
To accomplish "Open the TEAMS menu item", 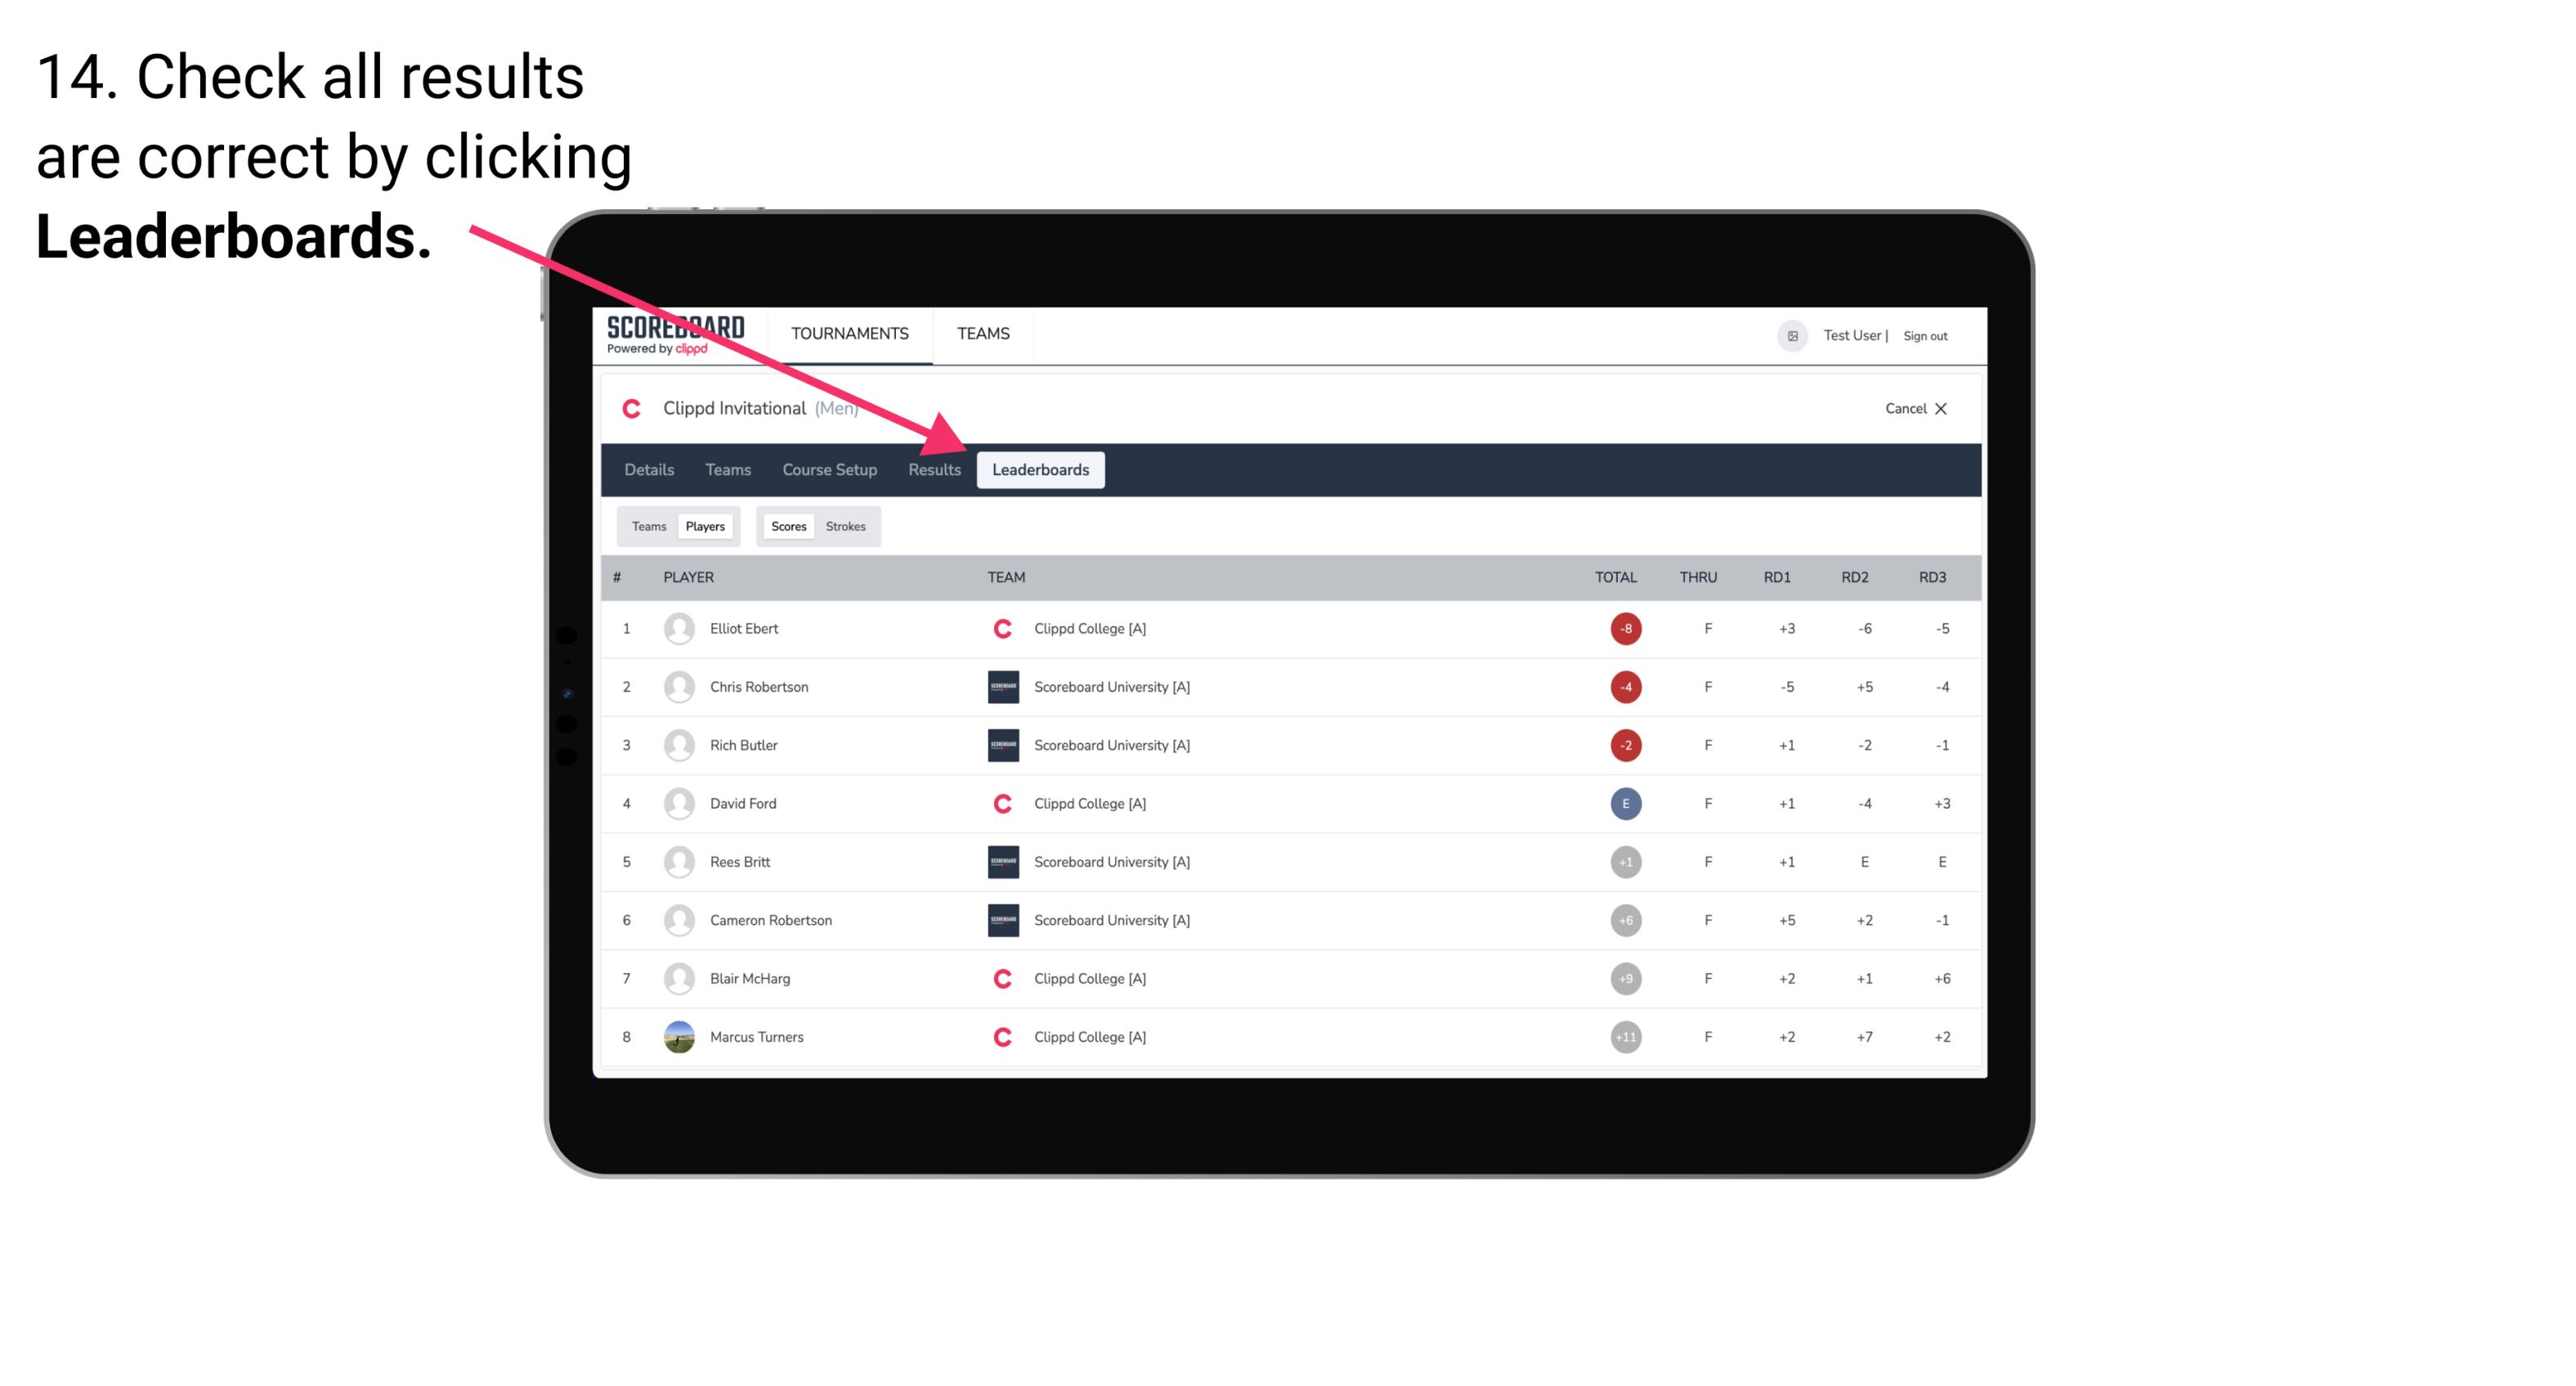I will click(984, 333).
